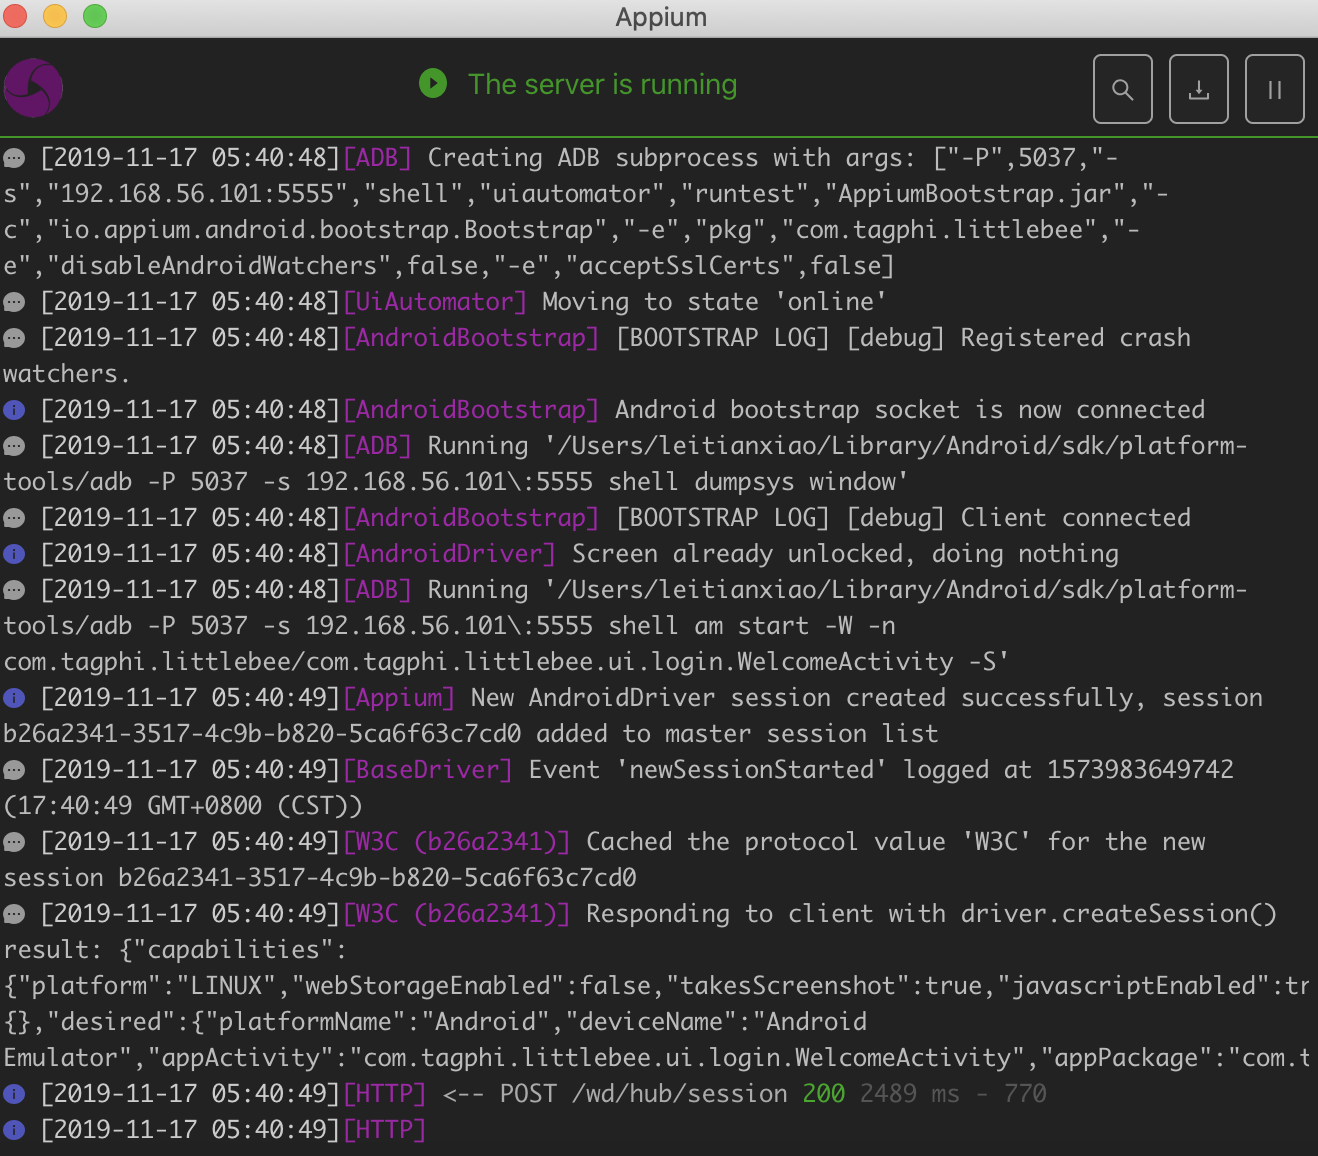The height and width of the screenshot is (1156, 1318).
Task: Click info icon beside 'Android bootstrap socket' line
Action: pyautogui.click(x=14, y=410)
